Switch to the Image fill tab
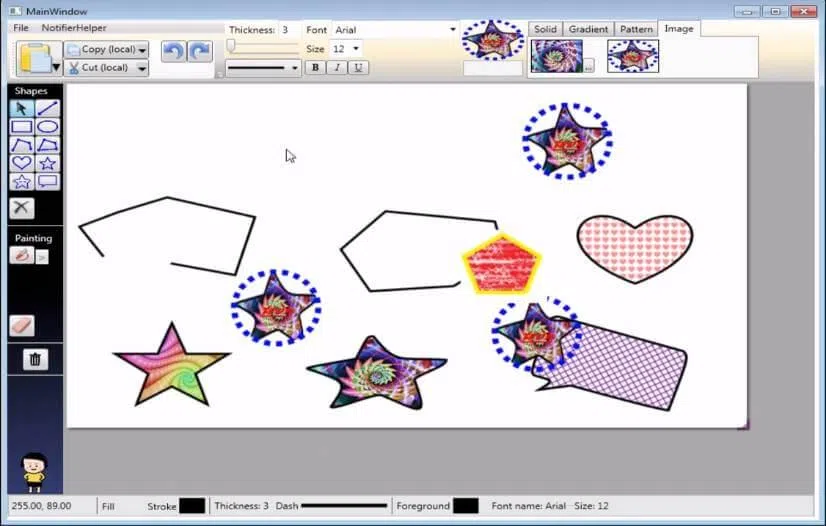 [x=678, y=28]
